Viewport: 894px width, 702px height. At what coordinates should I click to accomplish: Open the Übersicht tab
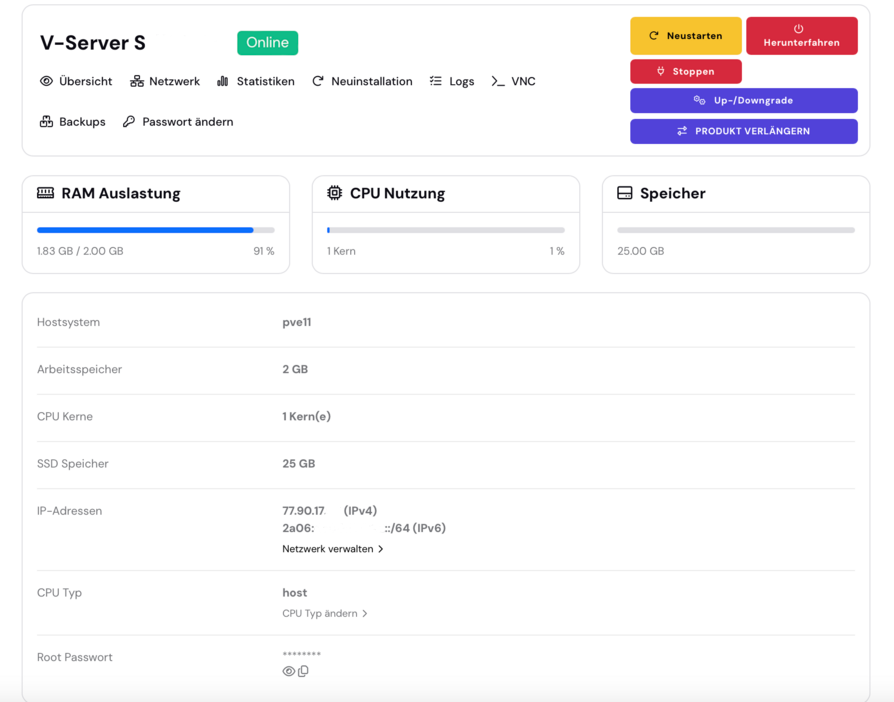76,81
